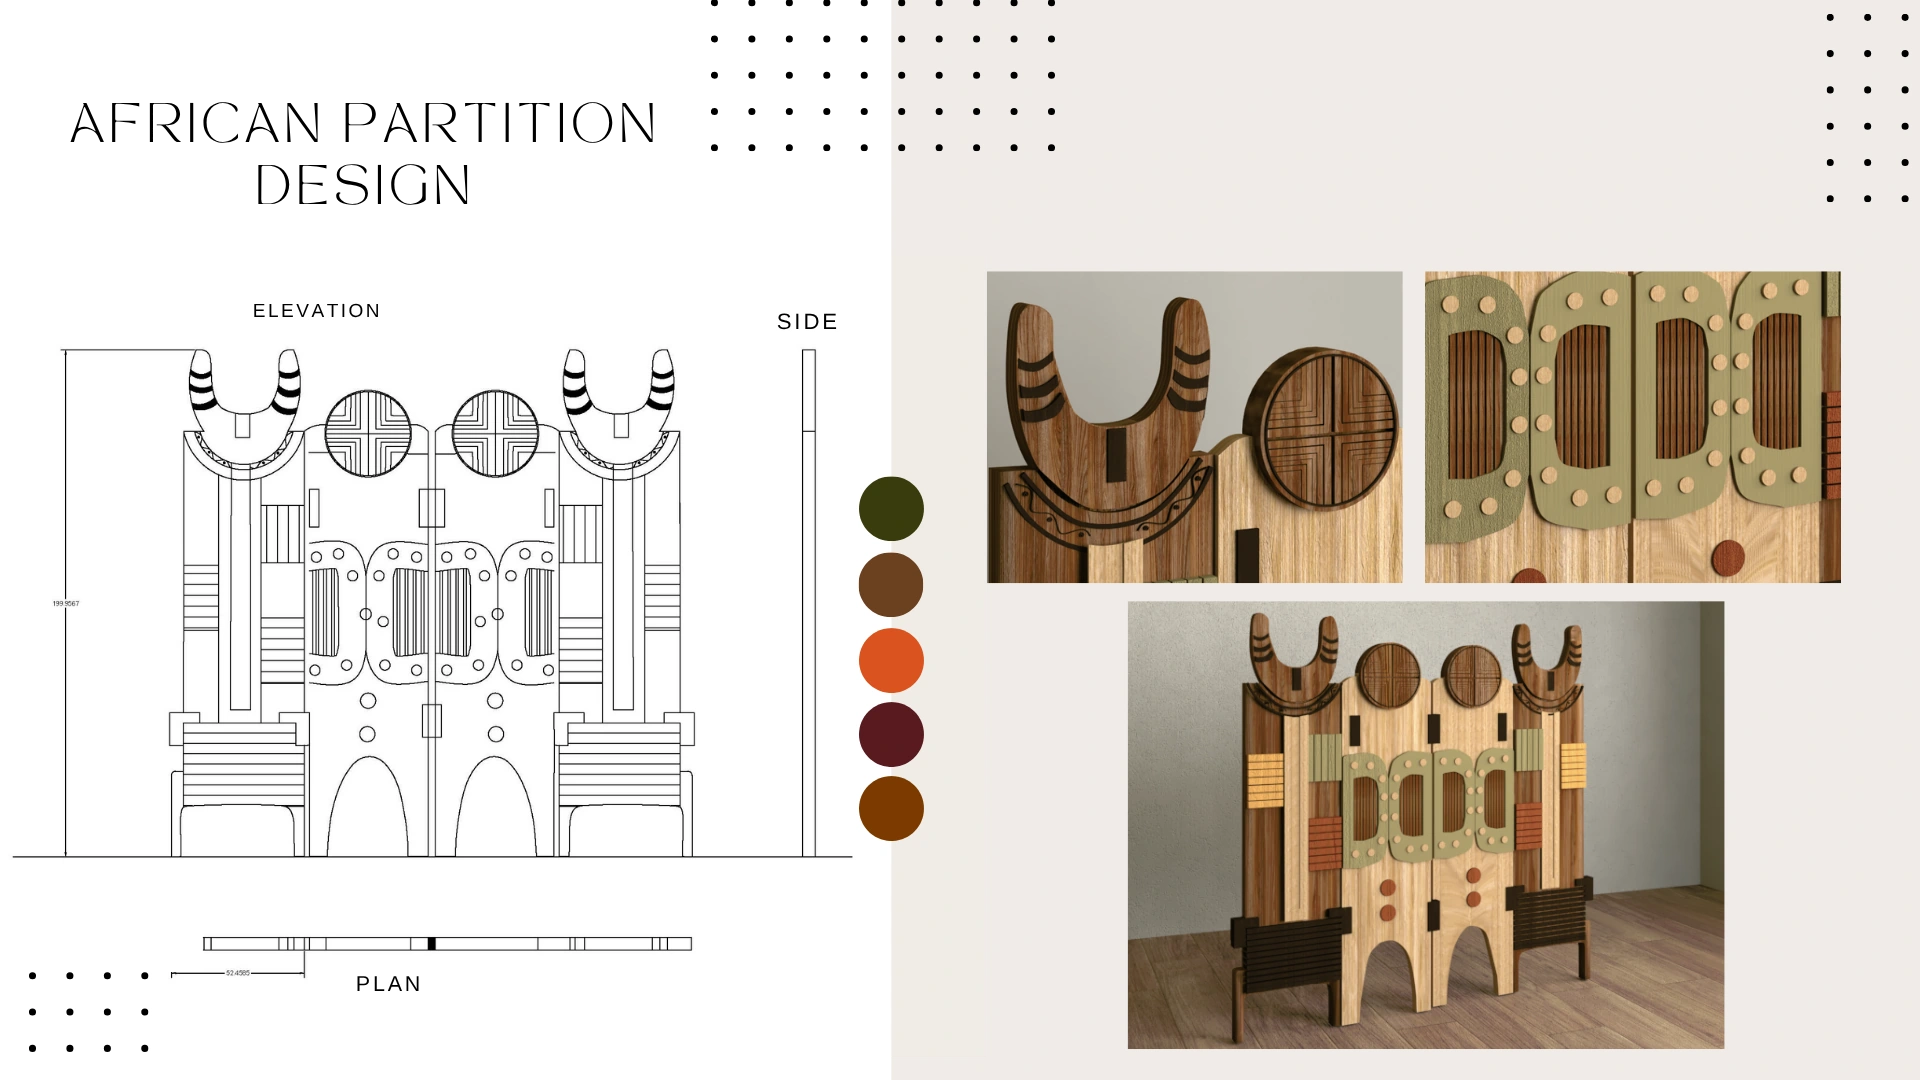Screen dimensions: 1920x1080
Task: Click the 'PLAN' label
Action: tap(389, 984)
